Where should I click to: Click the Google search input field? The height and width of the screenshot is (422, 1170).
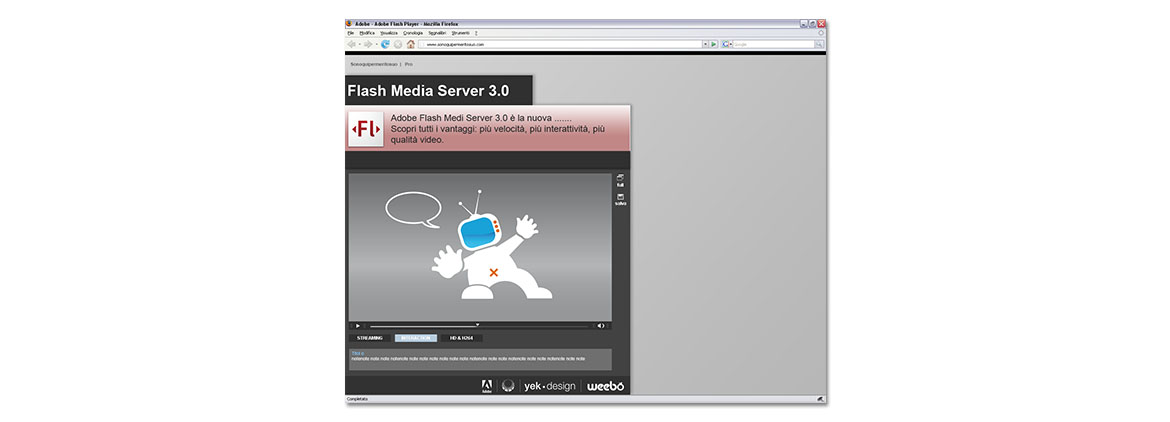[774, 45]
